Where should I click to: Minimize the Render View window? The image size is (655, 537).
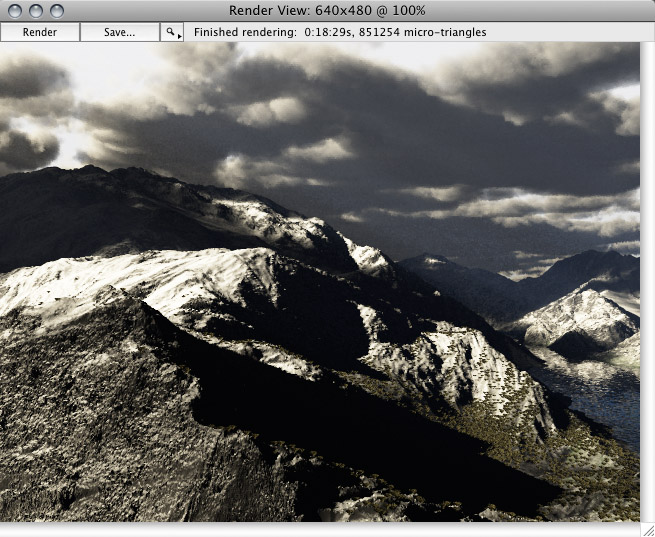pyautogui.click(x=36, y=11)
